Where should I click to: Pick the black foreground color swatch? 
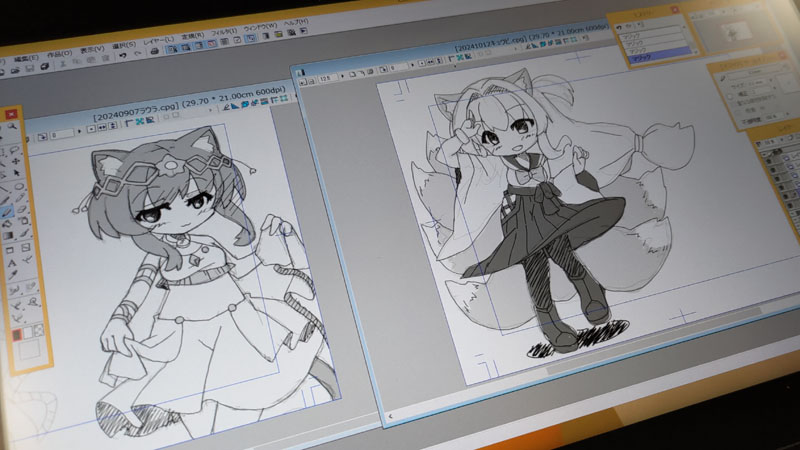point(17,335)
